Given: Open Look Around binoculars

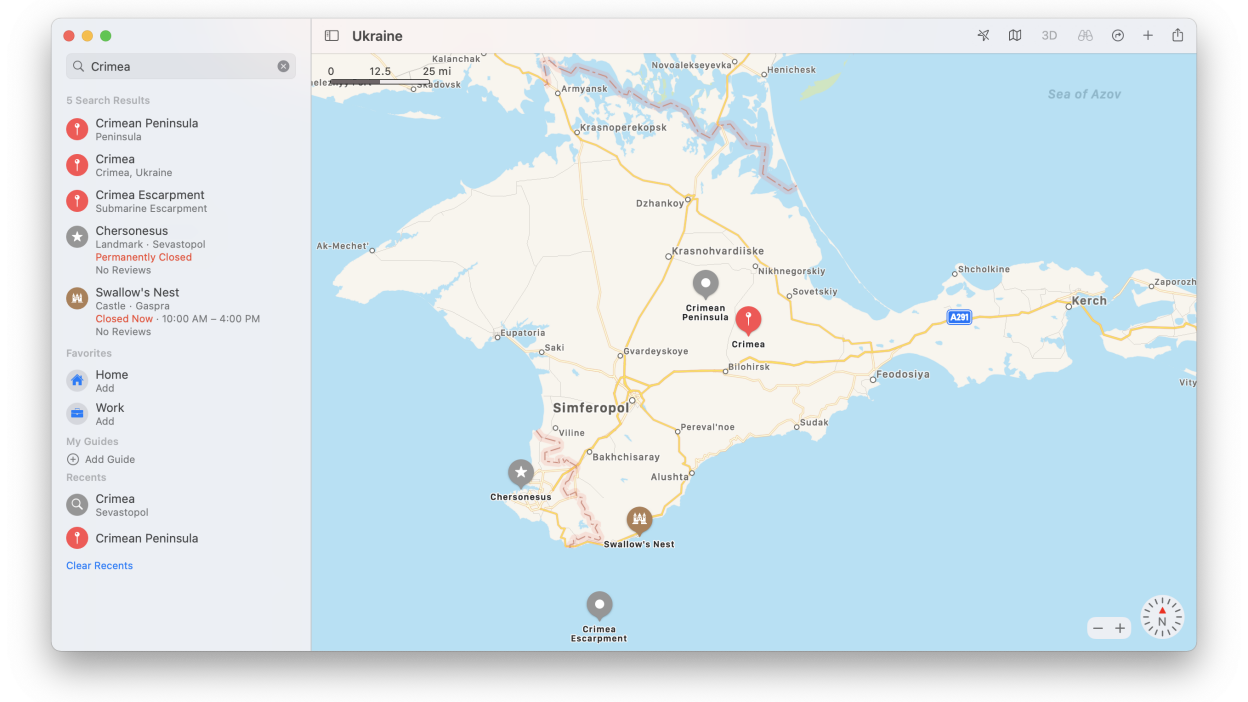Looking at the screenshot, I should click(1085, 36).
